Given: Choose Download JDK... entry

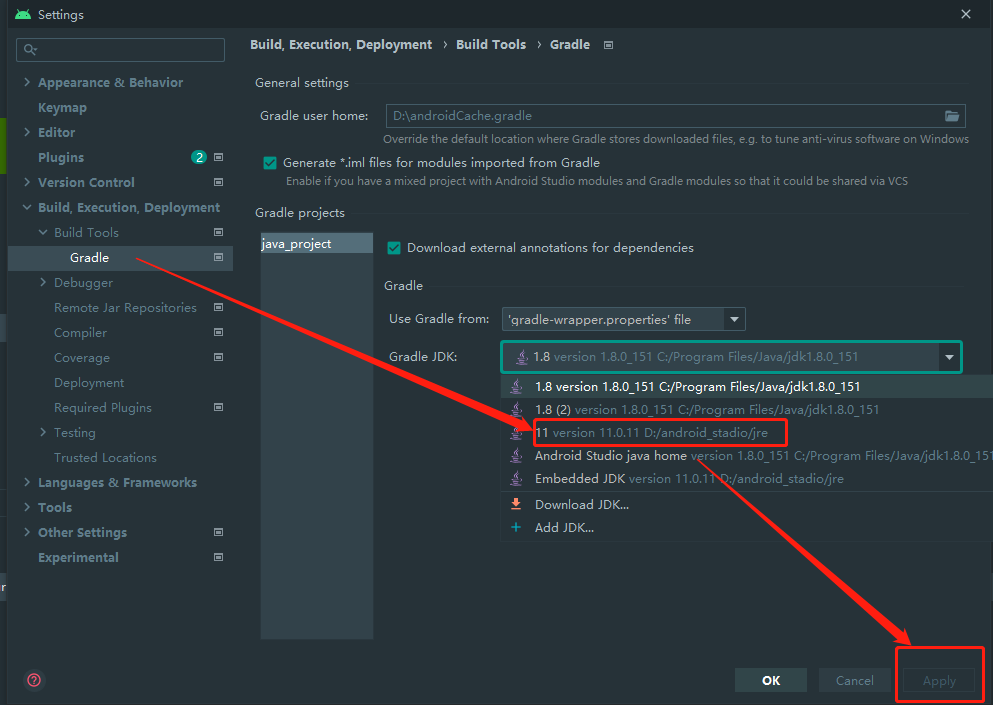Looking at the screenshot, I should 747,504.
